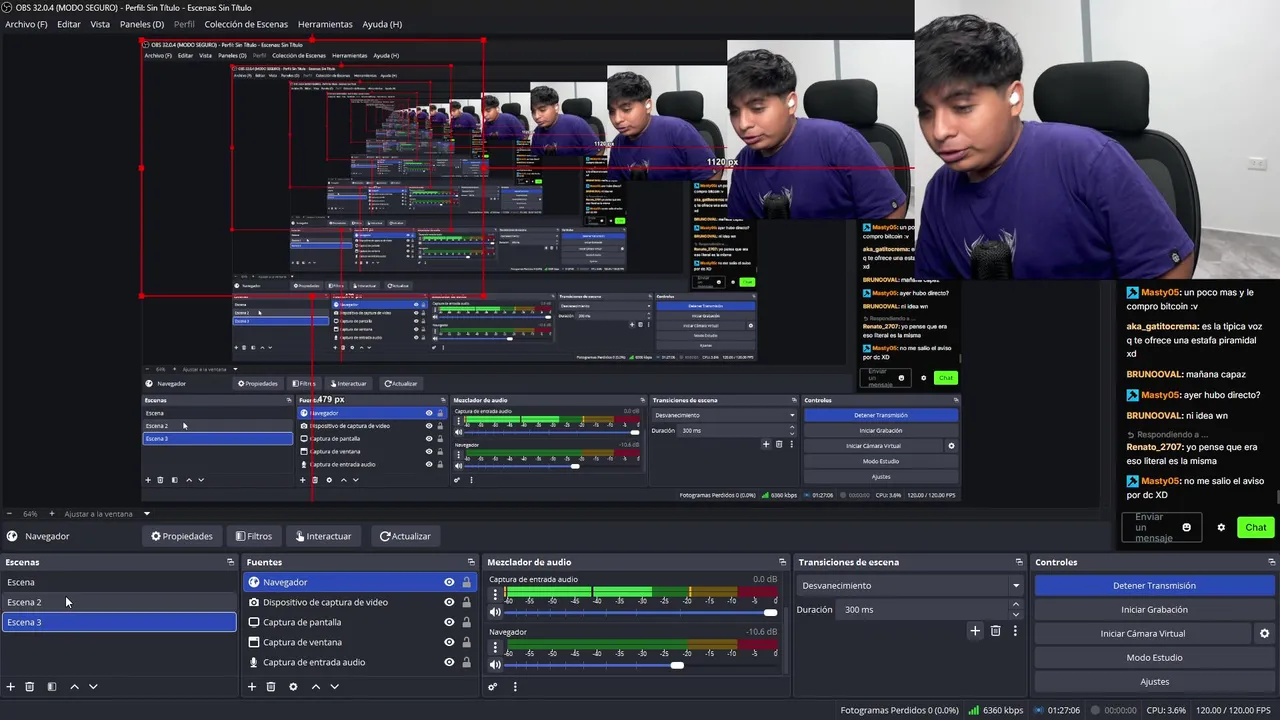Viewport: 1280px width, 720px height.
Task: Zoom out preview with minus icon
Action: [10, 514]
